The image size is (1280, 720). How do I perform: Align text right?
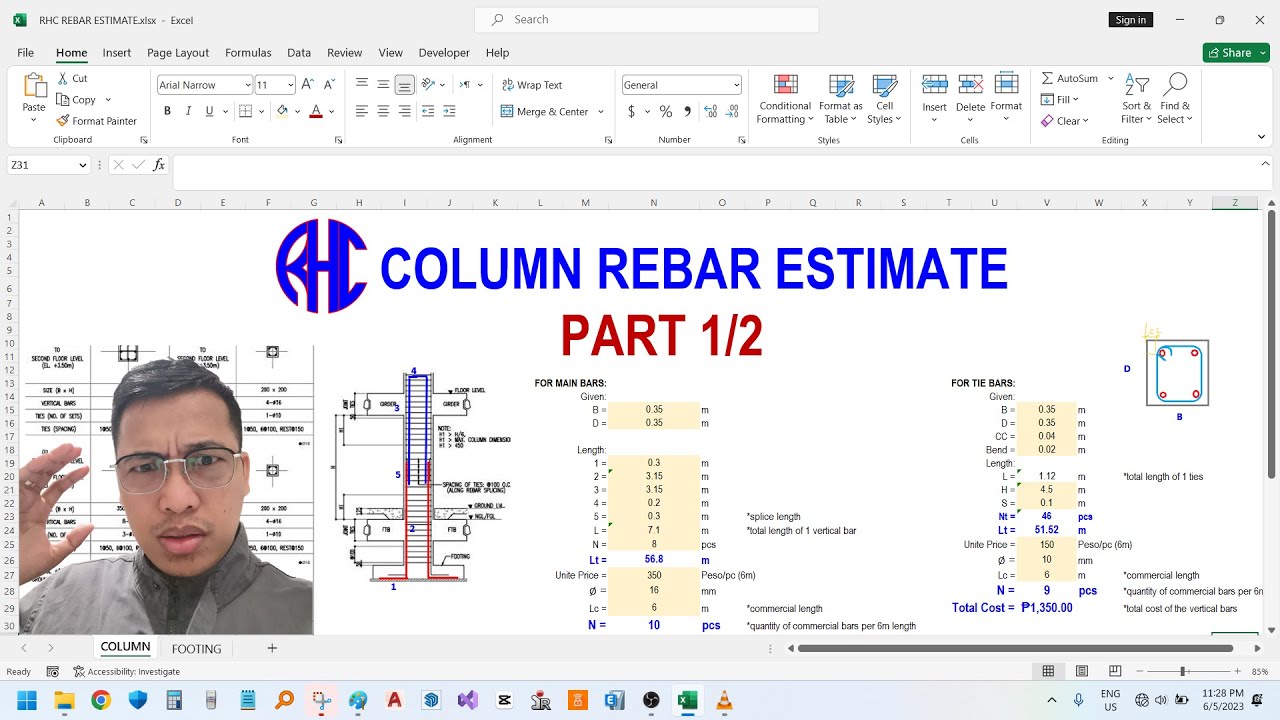(404, 111)
